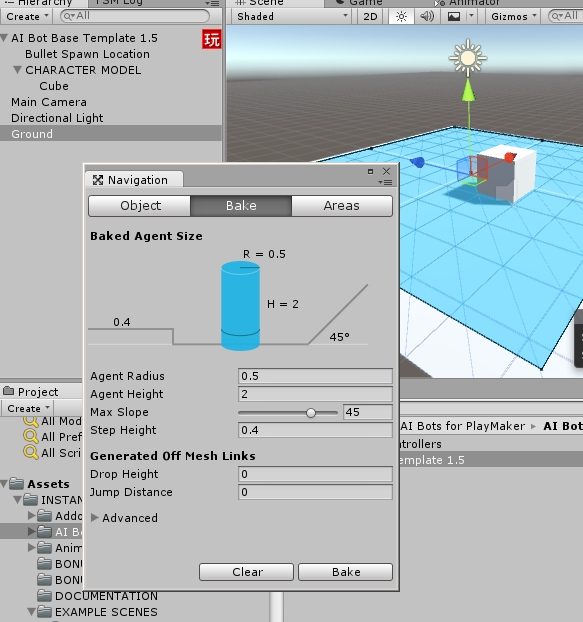Click the Scene view search field
This screenshot has width=583, height=622.
(x=565, y=16)
